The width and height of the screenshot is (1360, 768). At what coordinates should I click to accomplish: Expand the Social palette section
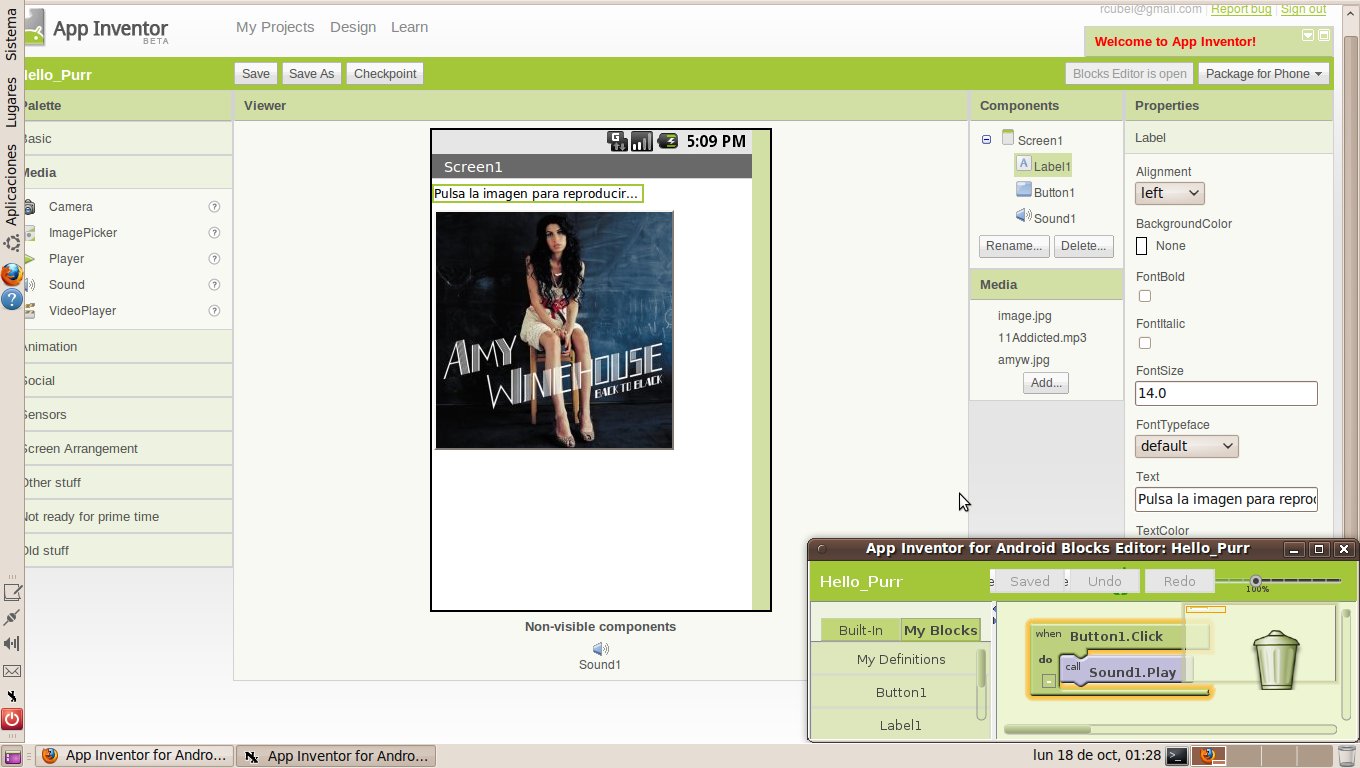(128, 381)
